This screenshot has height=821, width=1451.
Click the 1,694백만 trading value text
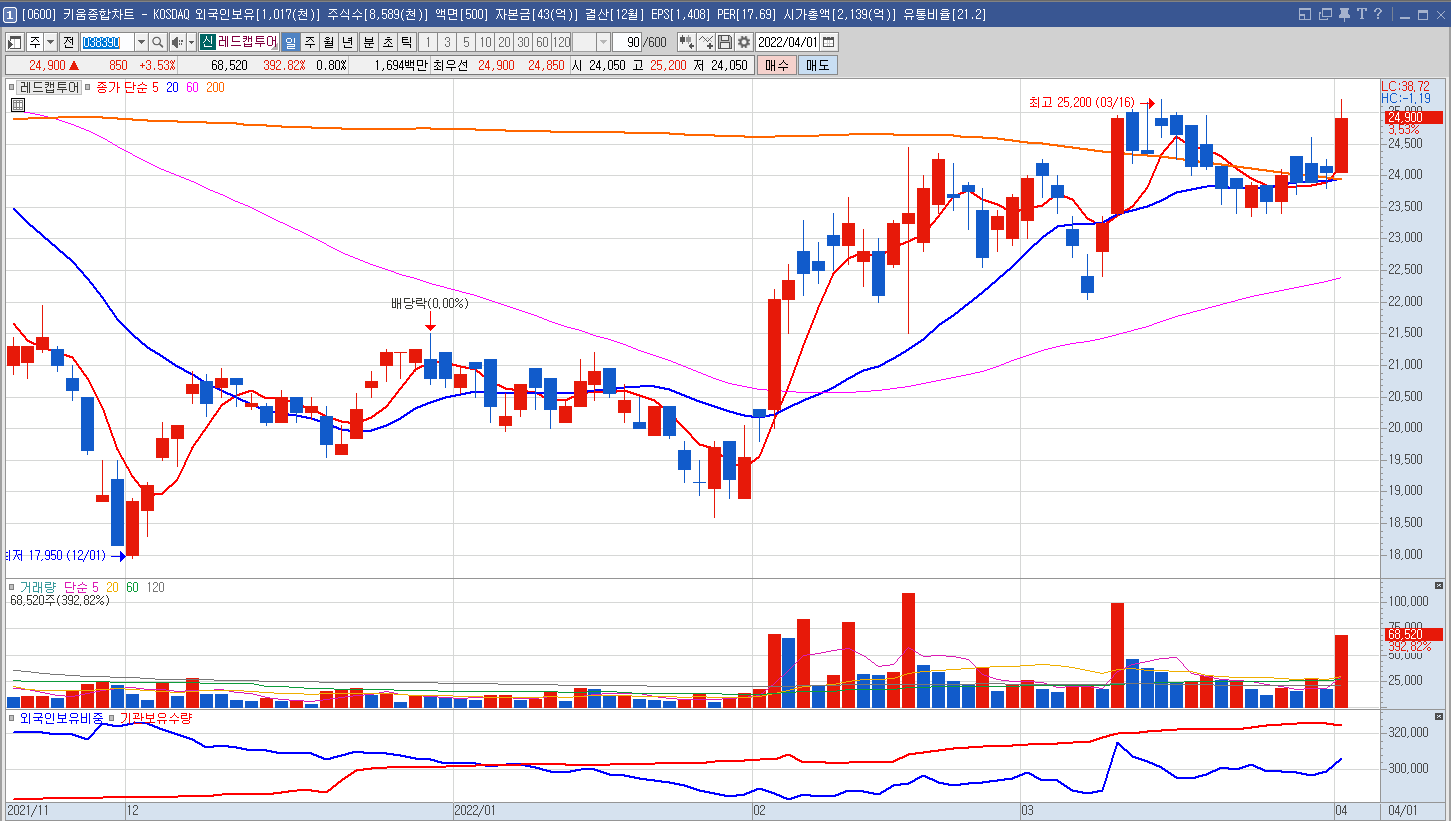point(402,65)
